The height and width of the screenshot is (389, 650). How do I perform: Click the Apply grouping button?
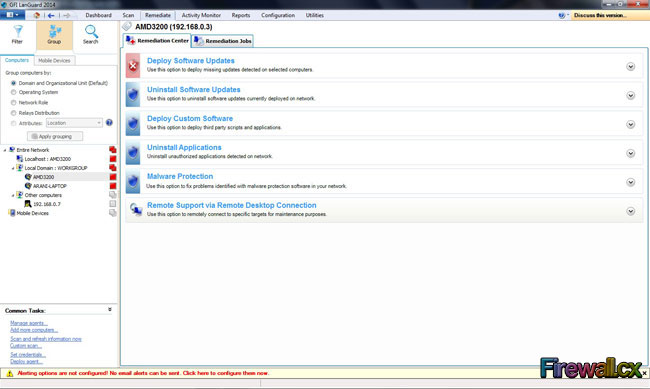[x=55, y=136]
